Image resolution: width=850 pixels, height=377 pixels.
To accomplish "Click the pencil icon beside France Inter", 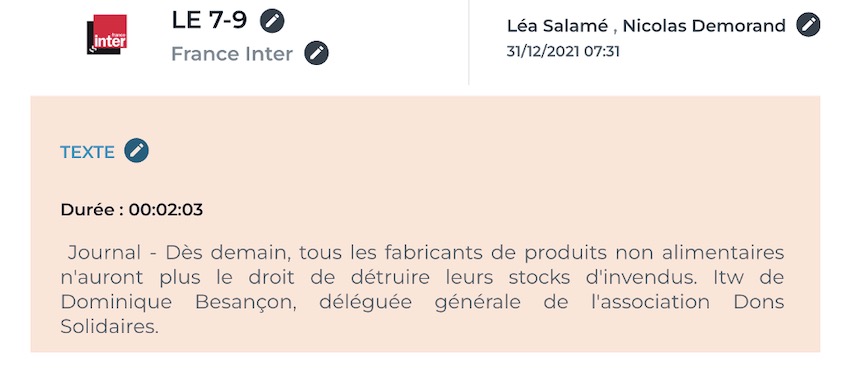I will [317, 53].
